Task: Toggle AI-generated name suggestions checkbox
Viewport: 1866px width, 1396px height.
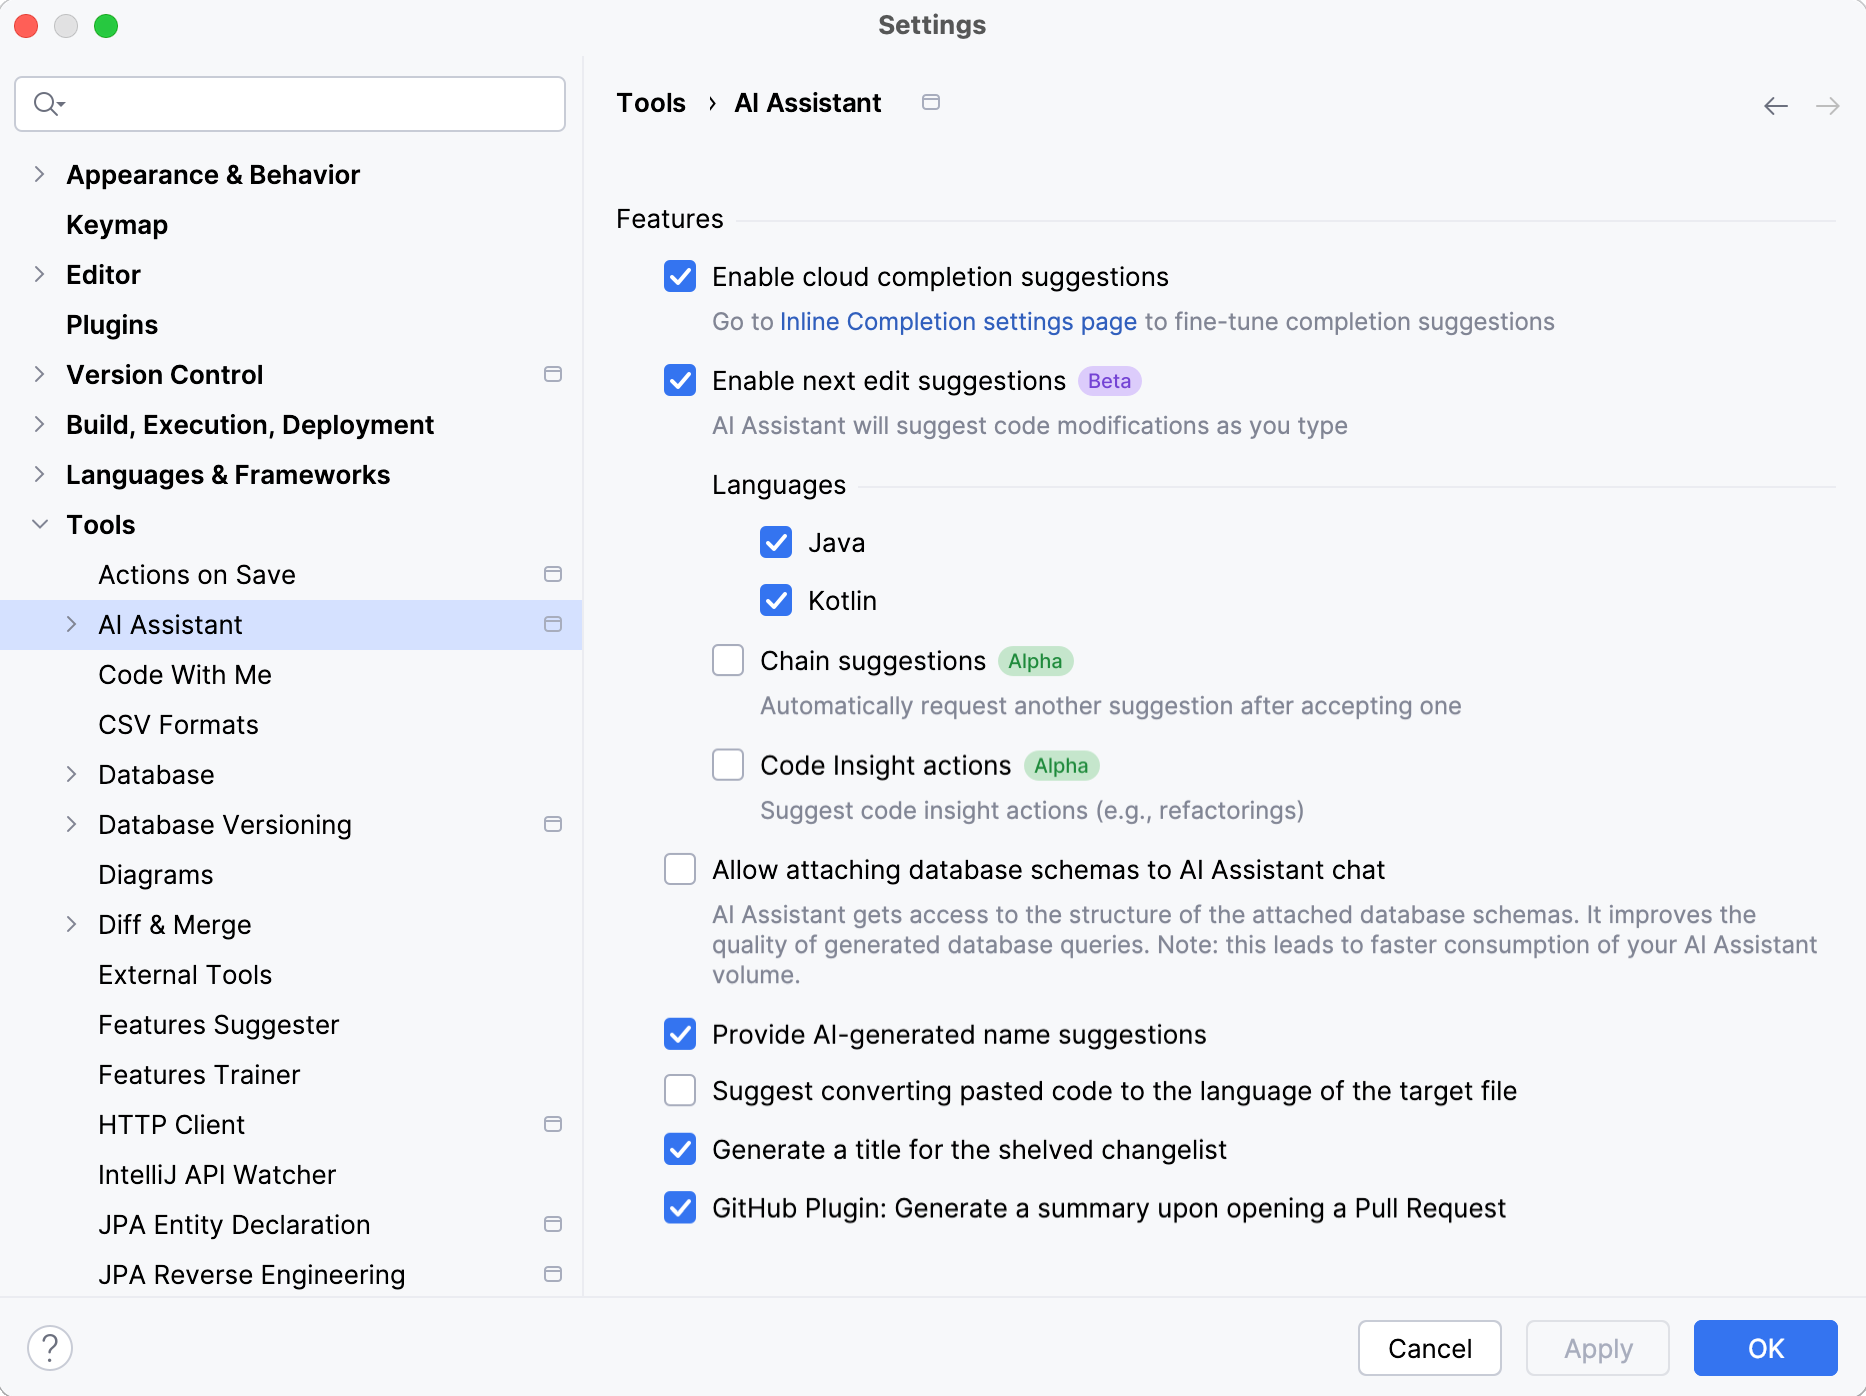Action: point(680,1034)
